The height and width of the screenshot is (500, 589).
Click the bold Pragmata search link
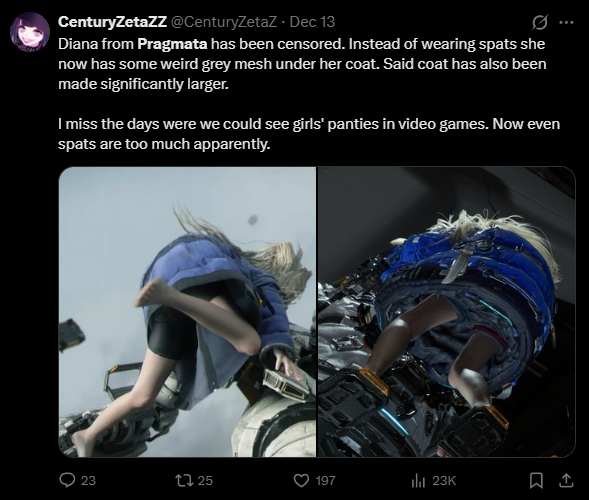[172, 44]
